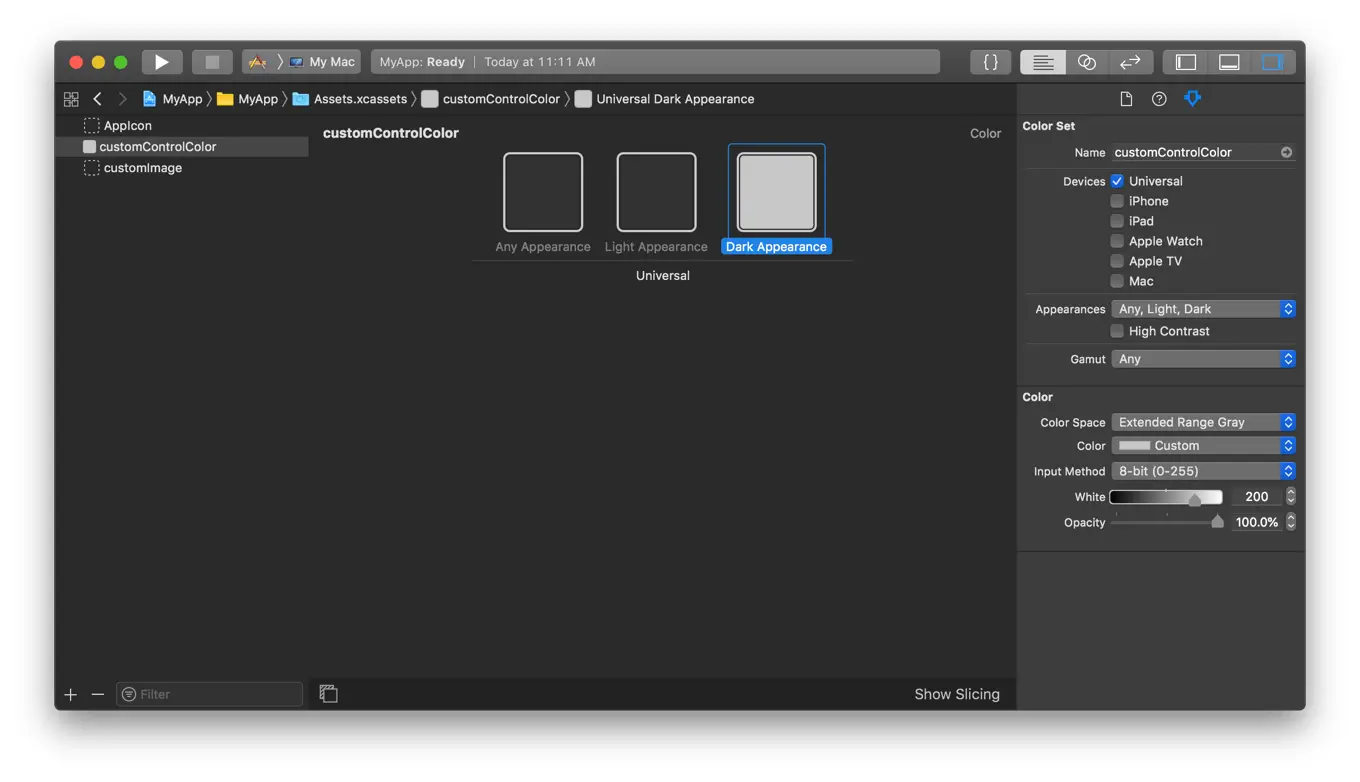
Task: Toggle the Navigator panel
Action: 1186,62
